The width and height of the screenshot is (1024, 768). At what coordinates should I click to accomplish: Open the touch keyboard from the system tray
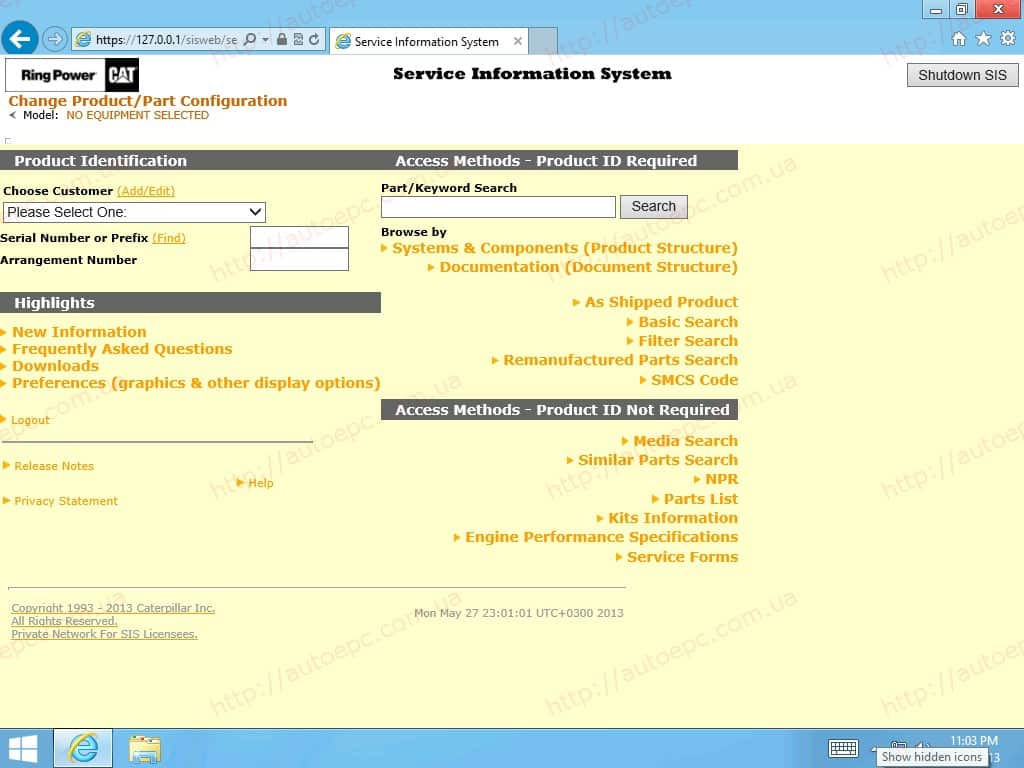(x=843, y=748)
